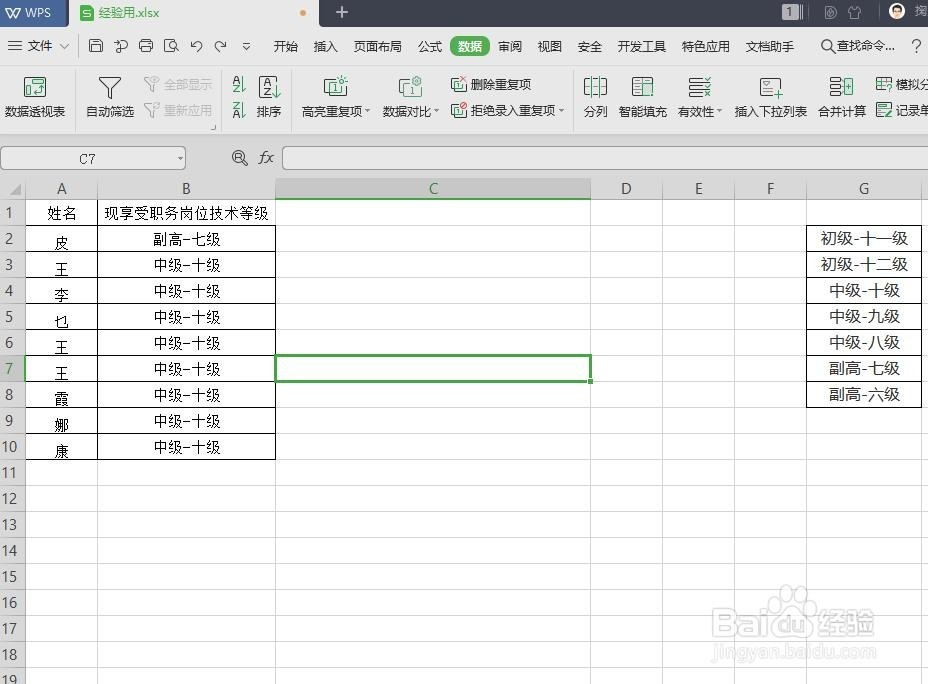The height and width of the screenshot is (684, 928).
Task: Click the Undo arrow
Action: (x=196, y=46)
